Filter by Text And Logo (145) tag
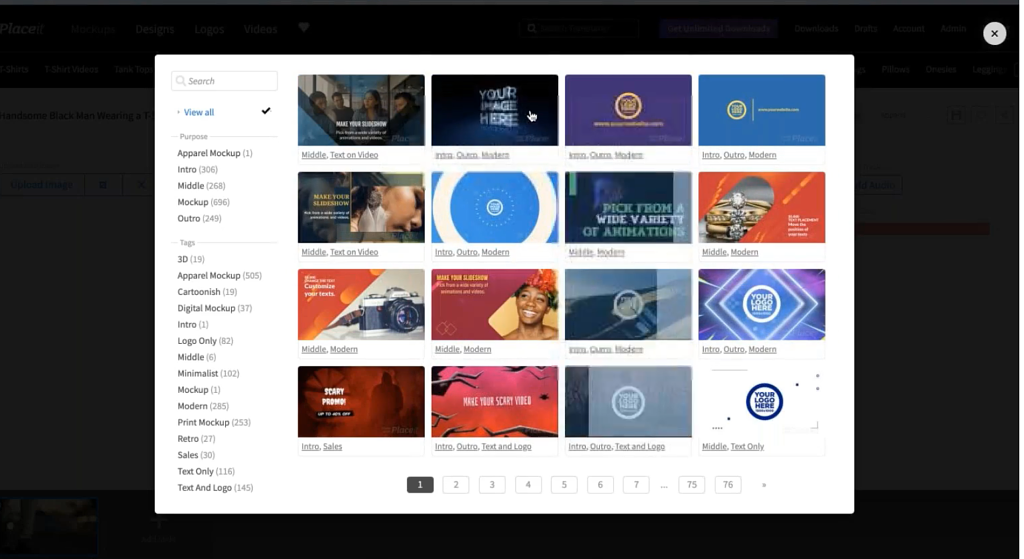Screen dimensions: 1024x559 (215, 488)
